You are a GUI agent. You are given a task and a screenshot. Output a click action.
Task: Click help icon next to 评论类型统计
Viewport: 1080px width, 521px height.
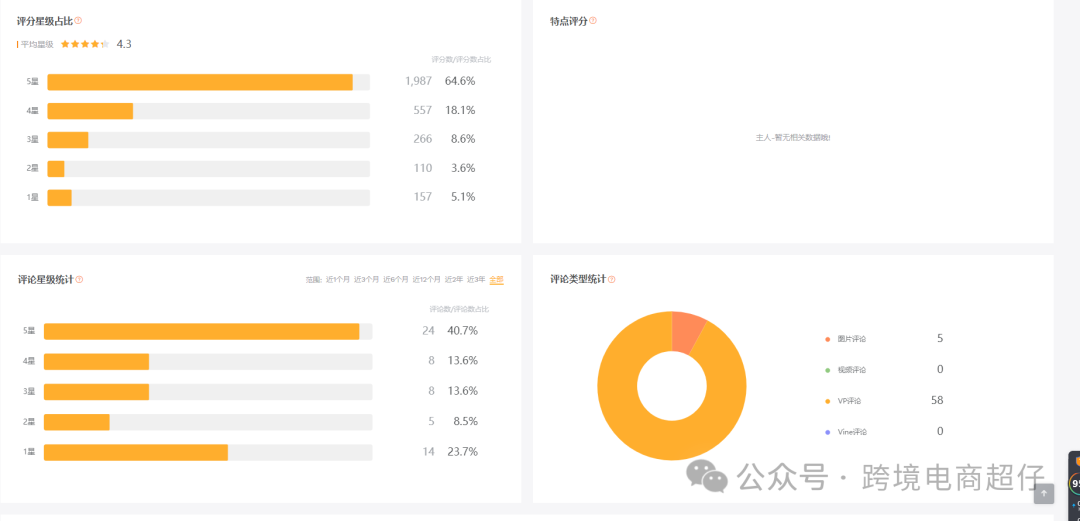612,279
